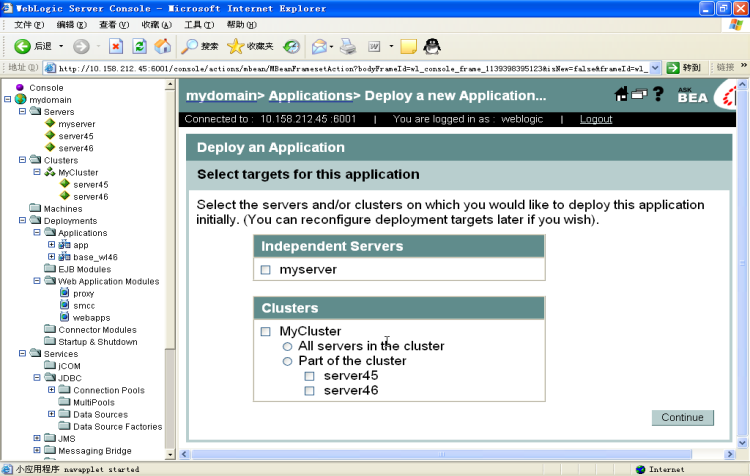Open Favorites with the star icon
Screen dimensions: 750x476
click(250, 46)
